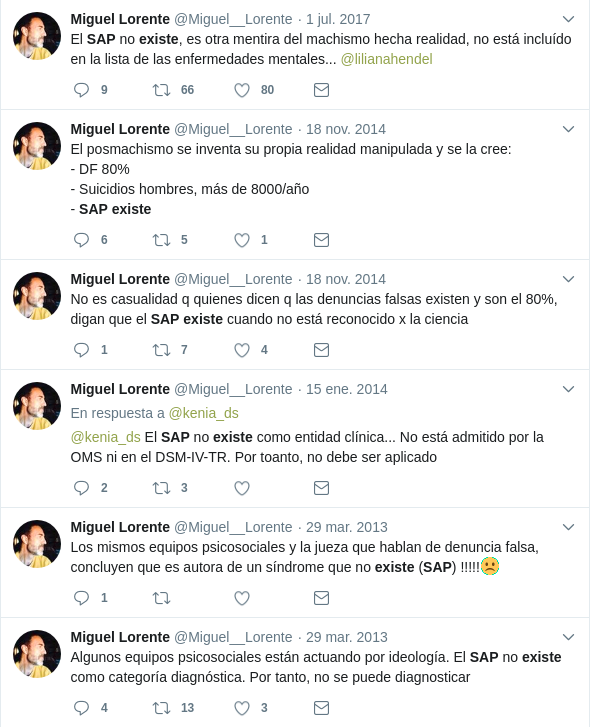
Task: Open the @lilianahendel mention link
Action: (x=387, y=59)
